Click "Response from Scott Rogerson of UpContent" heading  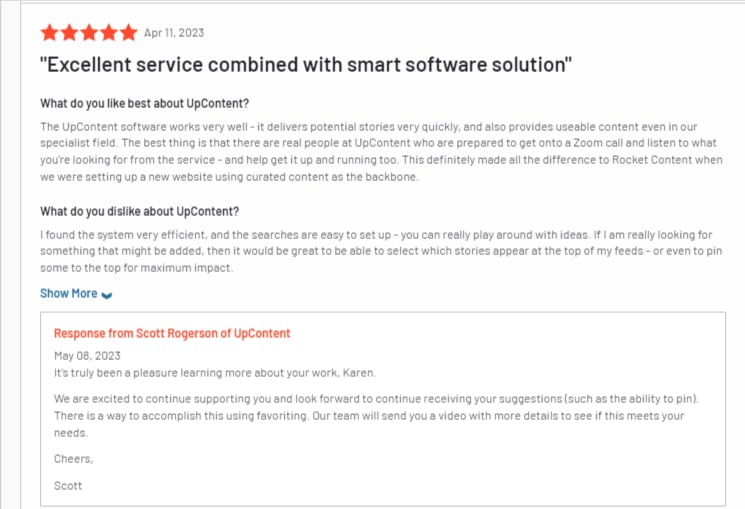pyautogui.click(x=172, y=333)
